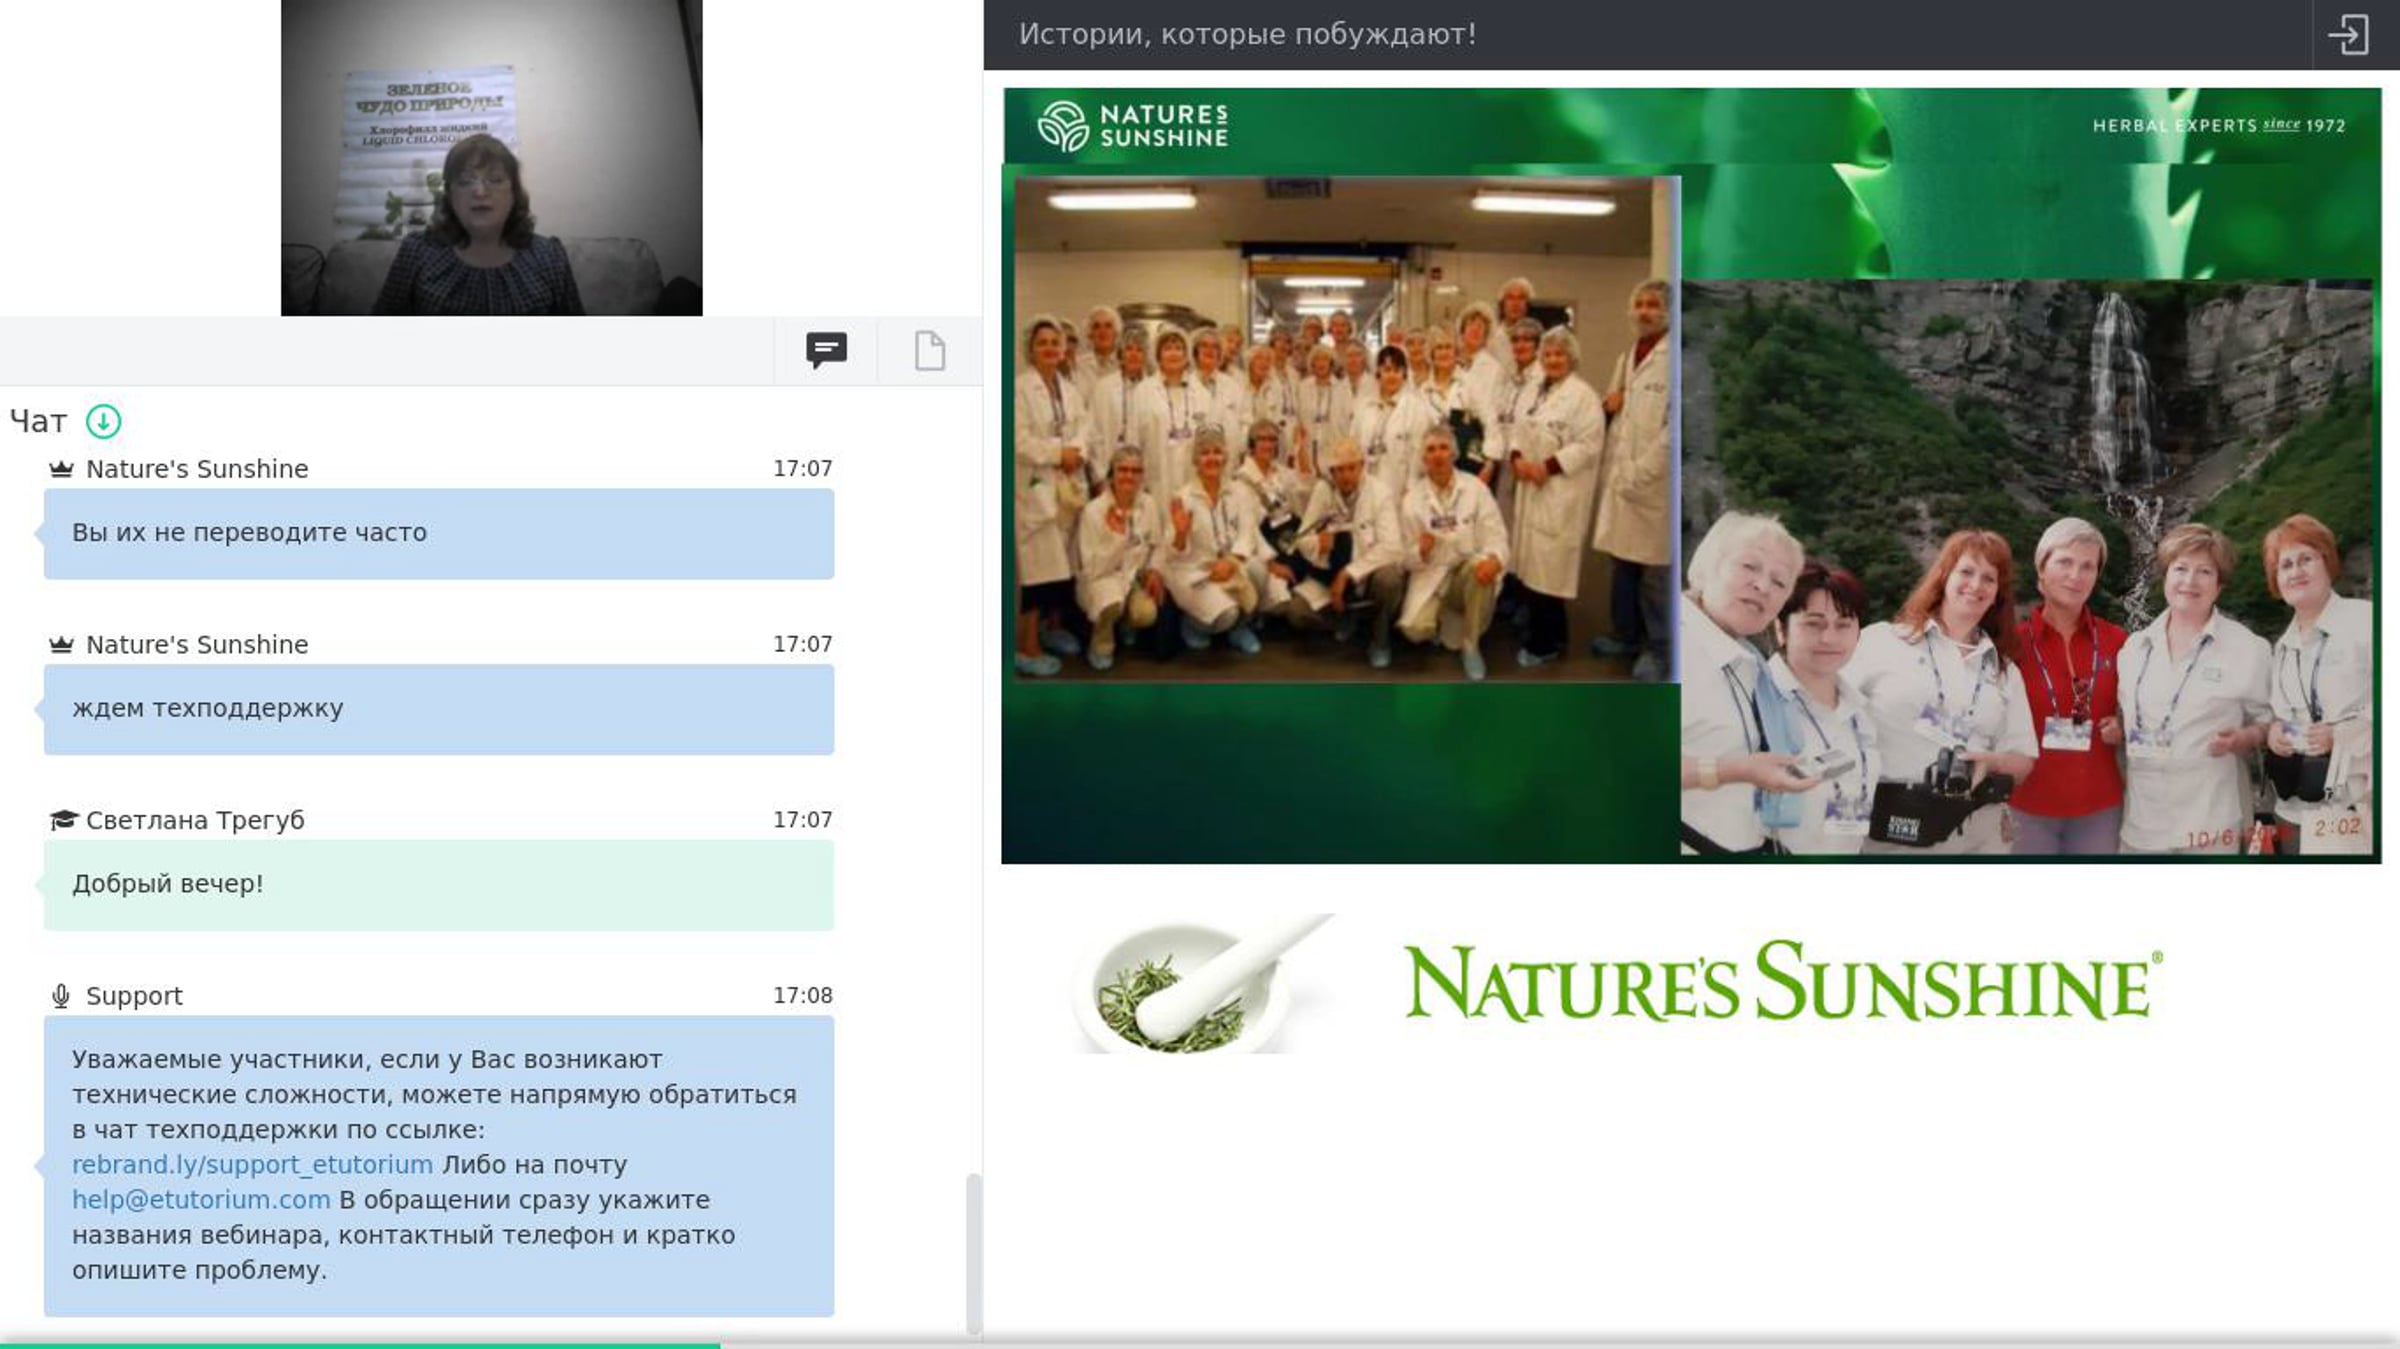This screenshot has width=2400, height=1349.
Task: Click the 'Чат' heading label
Action: [38, 422]
